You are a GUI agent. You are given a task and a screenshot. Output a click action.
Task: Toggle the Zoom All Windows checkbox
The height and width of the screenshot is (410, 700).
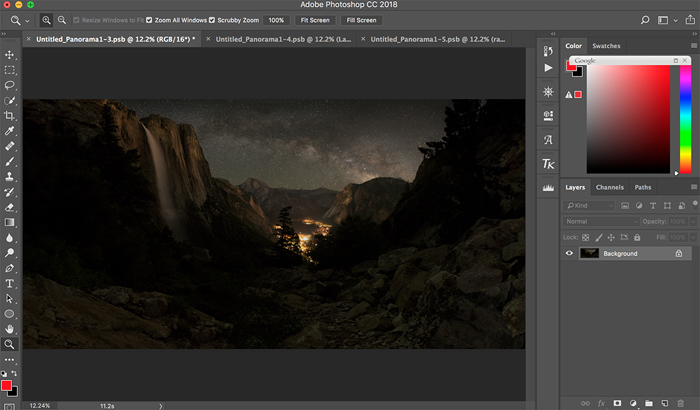tap(149, 20)
